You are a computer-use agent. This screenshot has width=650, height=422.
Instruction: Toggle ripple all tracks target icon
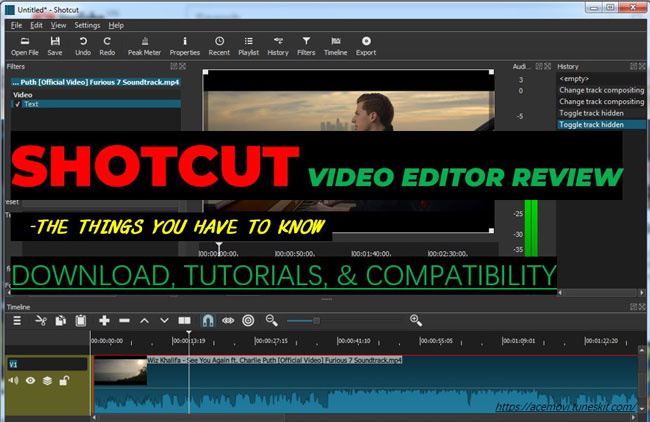pyautogui.click(x=248, y=320)
